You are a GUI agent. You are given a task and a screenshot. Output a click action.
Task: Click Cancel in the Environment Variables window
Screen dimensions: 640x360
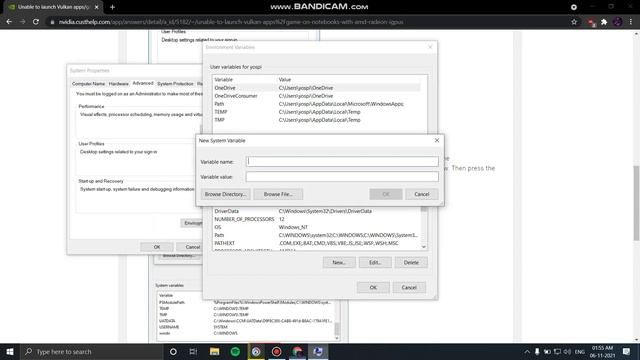[x=409, y=287]
